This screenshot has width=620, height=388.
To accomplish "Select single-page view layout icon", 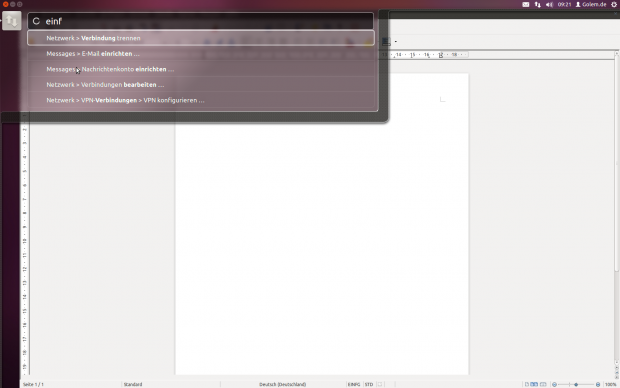I will (x=527, y=384).
